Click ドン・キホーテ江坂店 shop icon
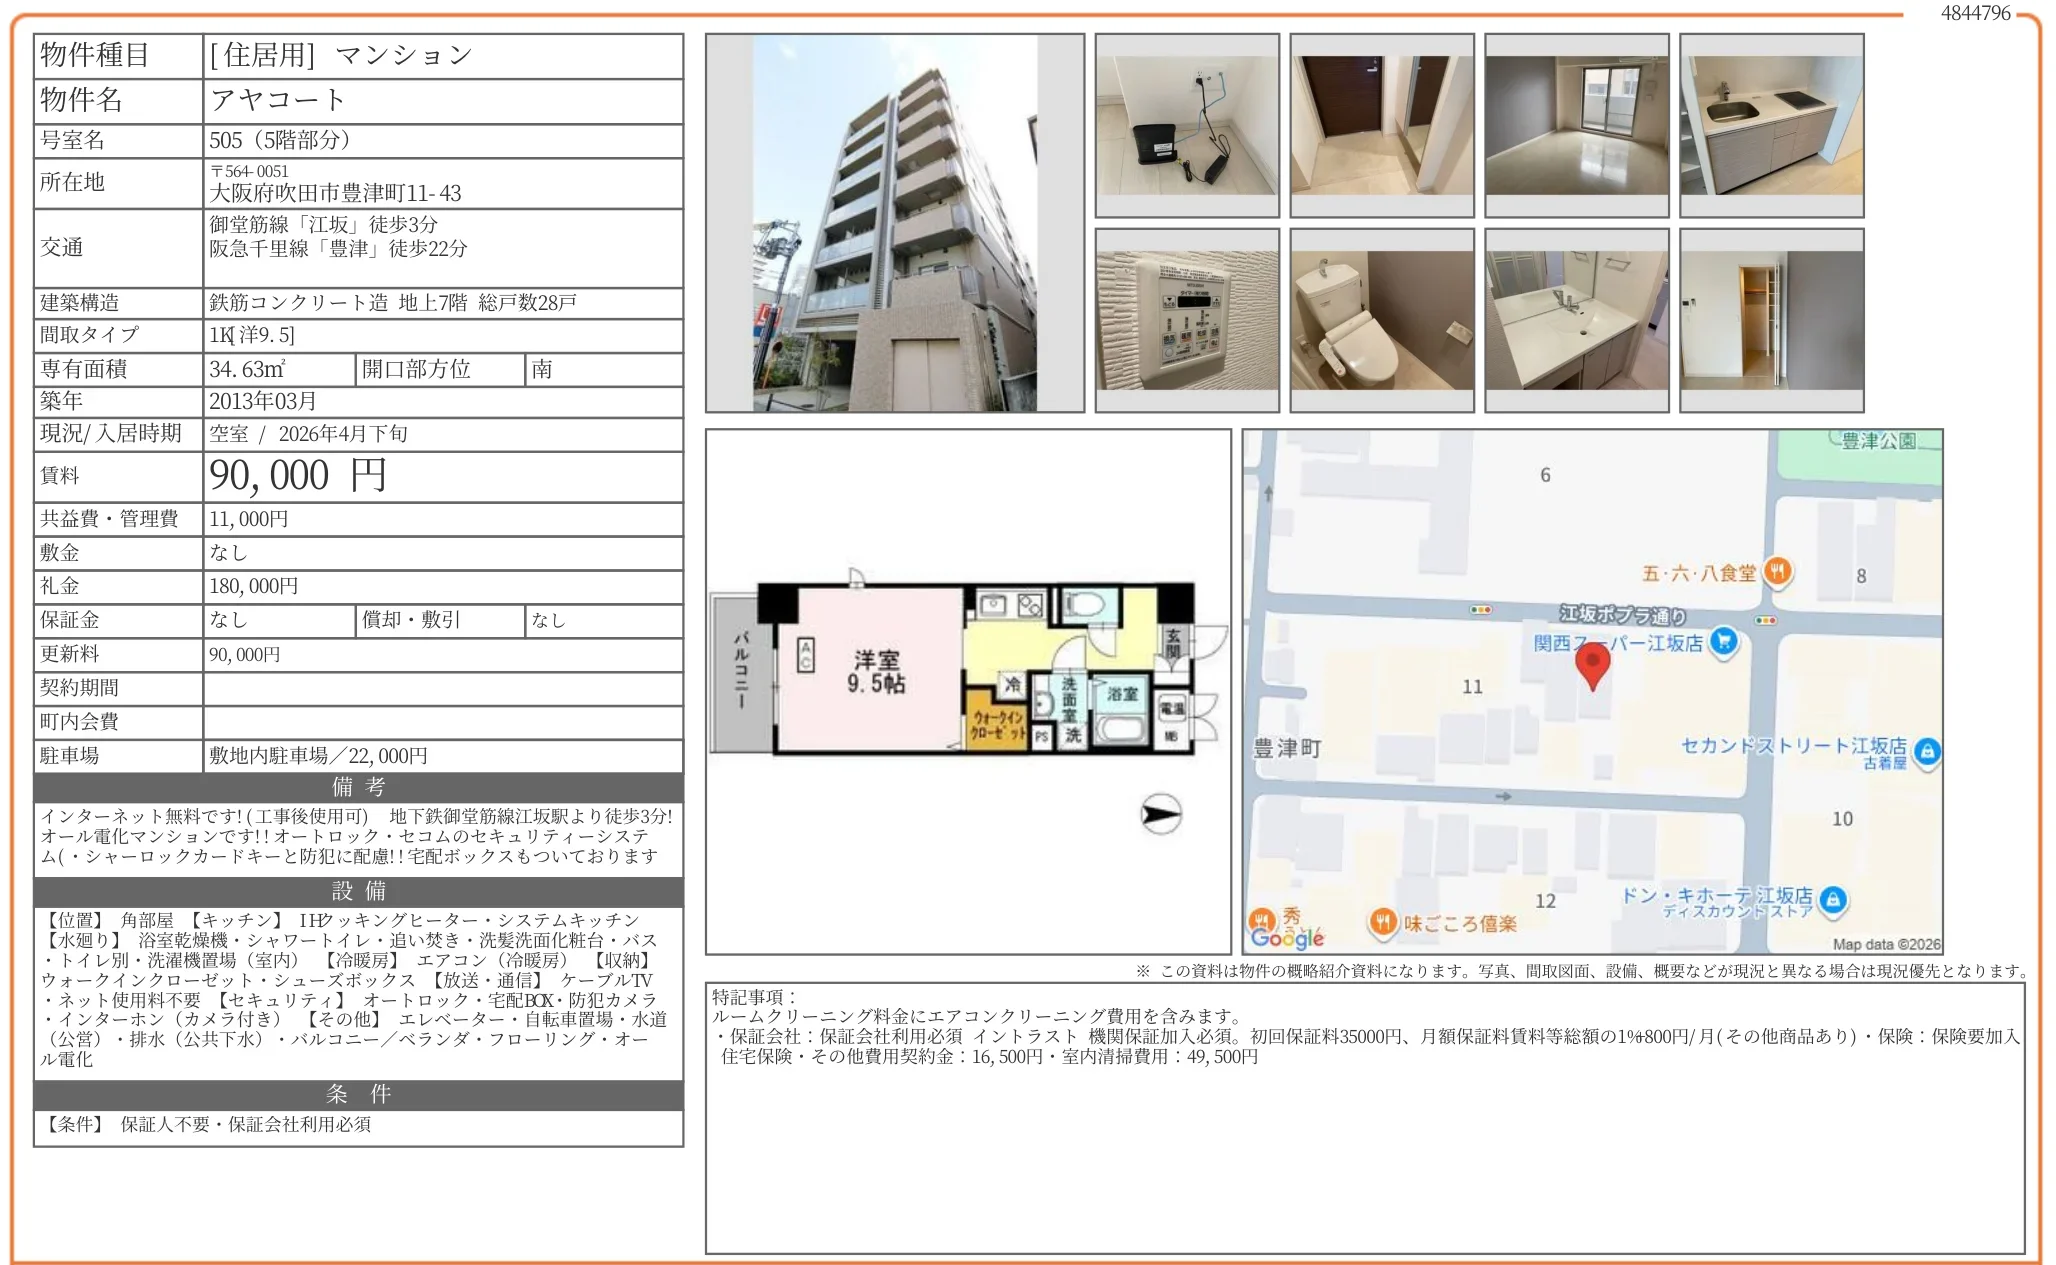 pyautogui.click(x=1832, y=899)
